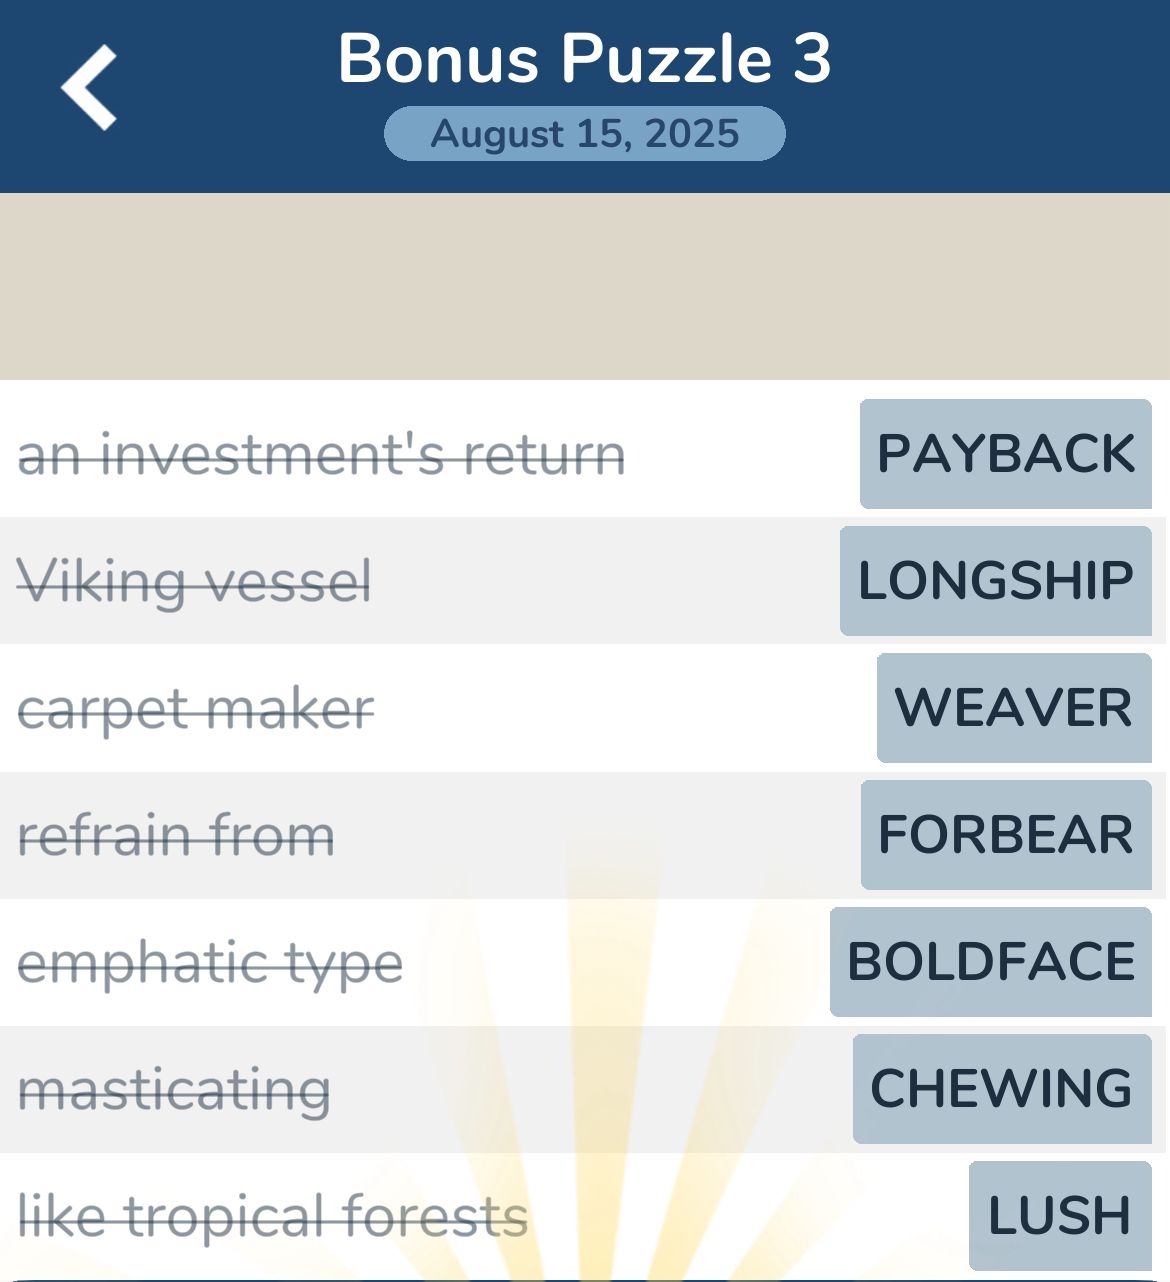Tap the empty beige area below header
1170x1282 pixels.
click(585, 286)
